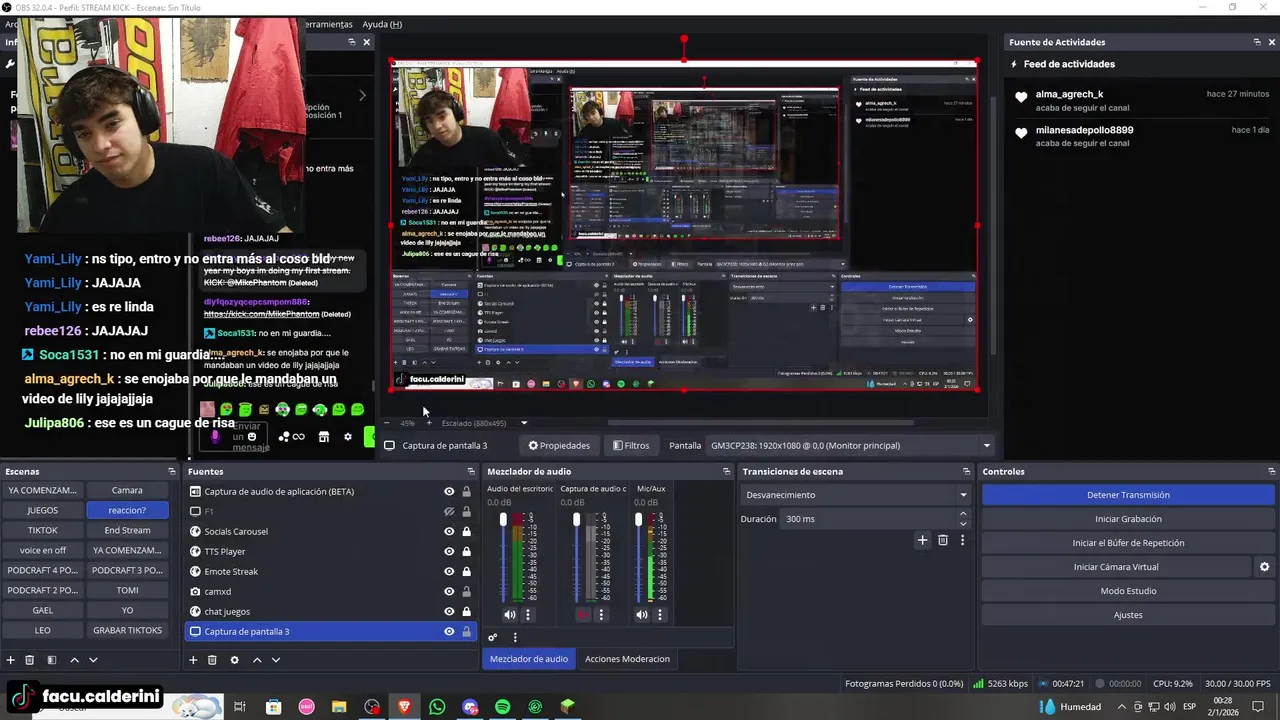Screen dimensions: 1280x720
Task: Open Ajustes settings button
Action: (x=1128, y=615)
